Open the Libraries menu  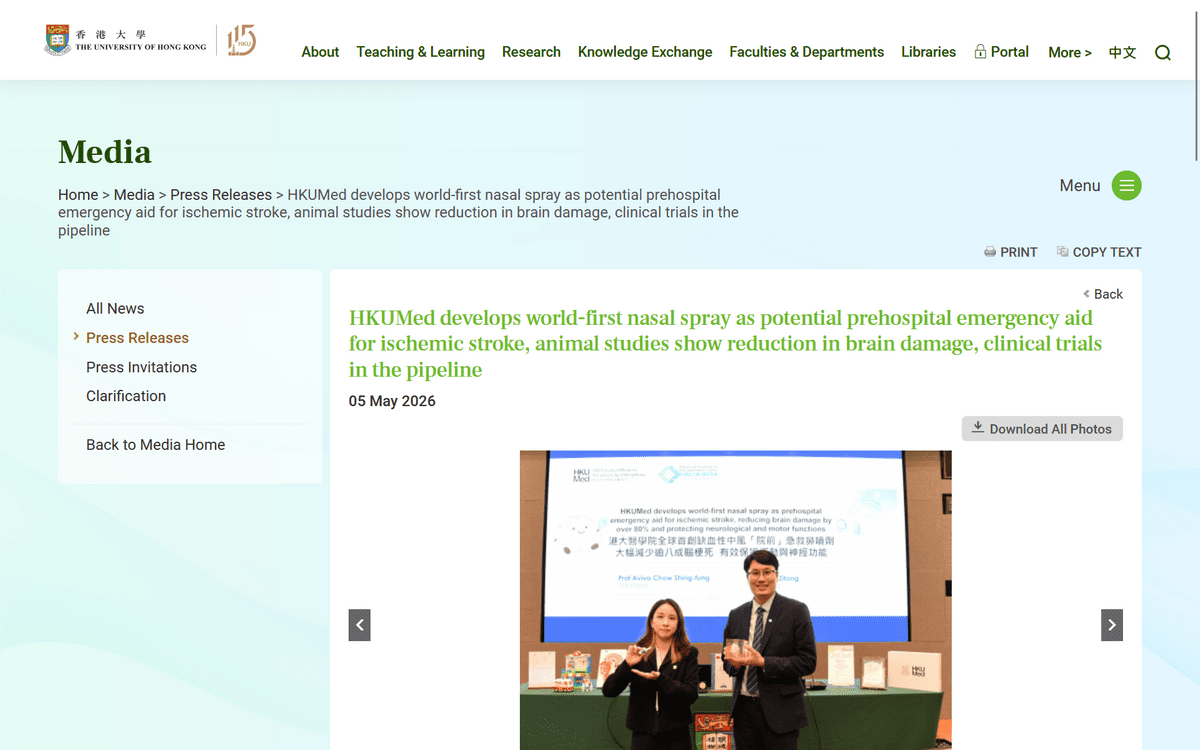(928, 52)
